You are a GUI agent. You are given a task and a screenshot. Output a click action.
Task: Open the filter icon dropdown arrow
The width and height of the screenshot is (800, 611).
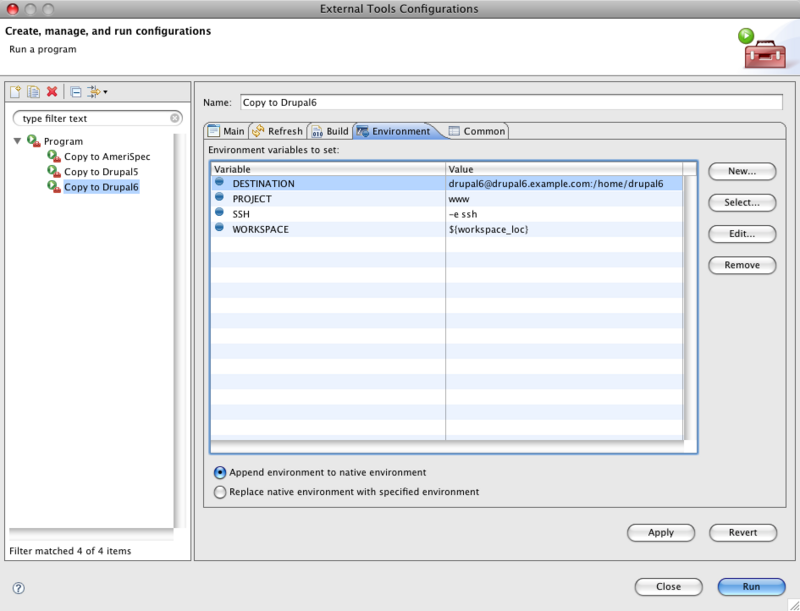[105, 93]
